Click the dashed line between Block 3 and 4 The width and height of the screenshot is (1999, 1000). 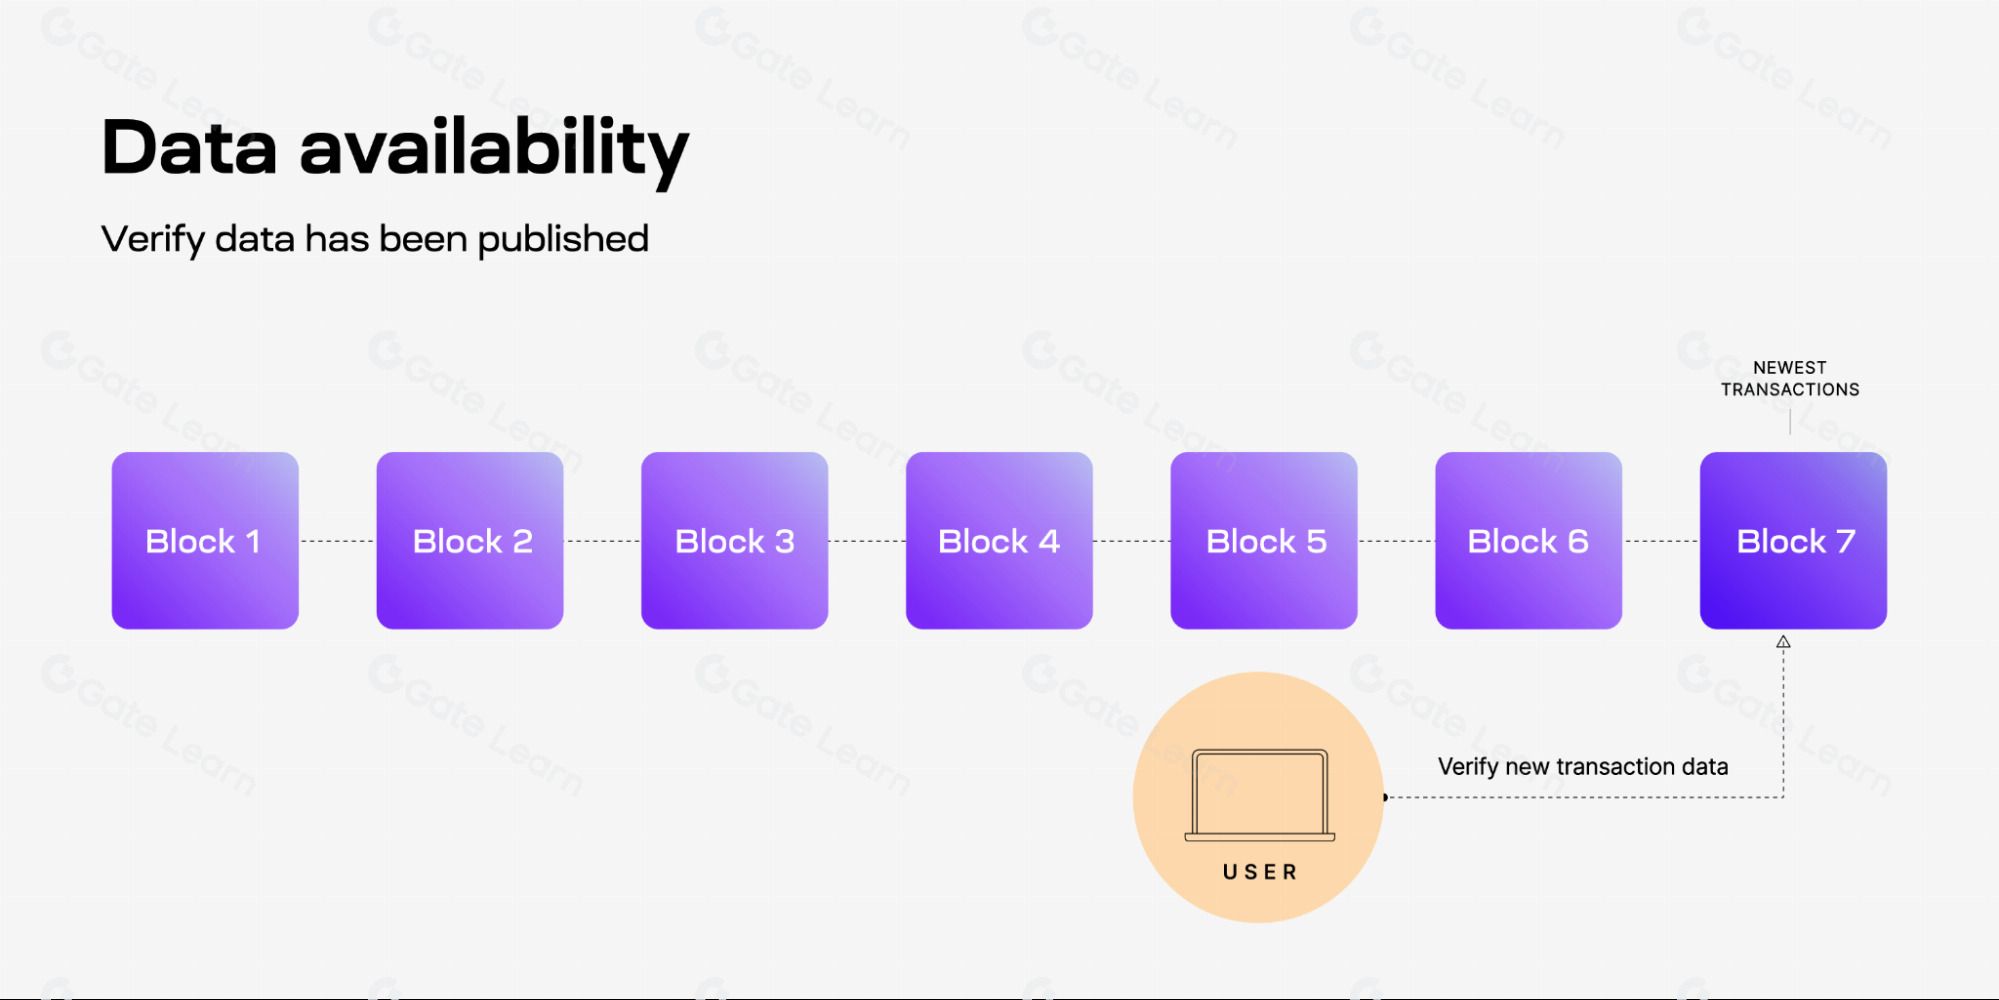click(x=867, y=541)
